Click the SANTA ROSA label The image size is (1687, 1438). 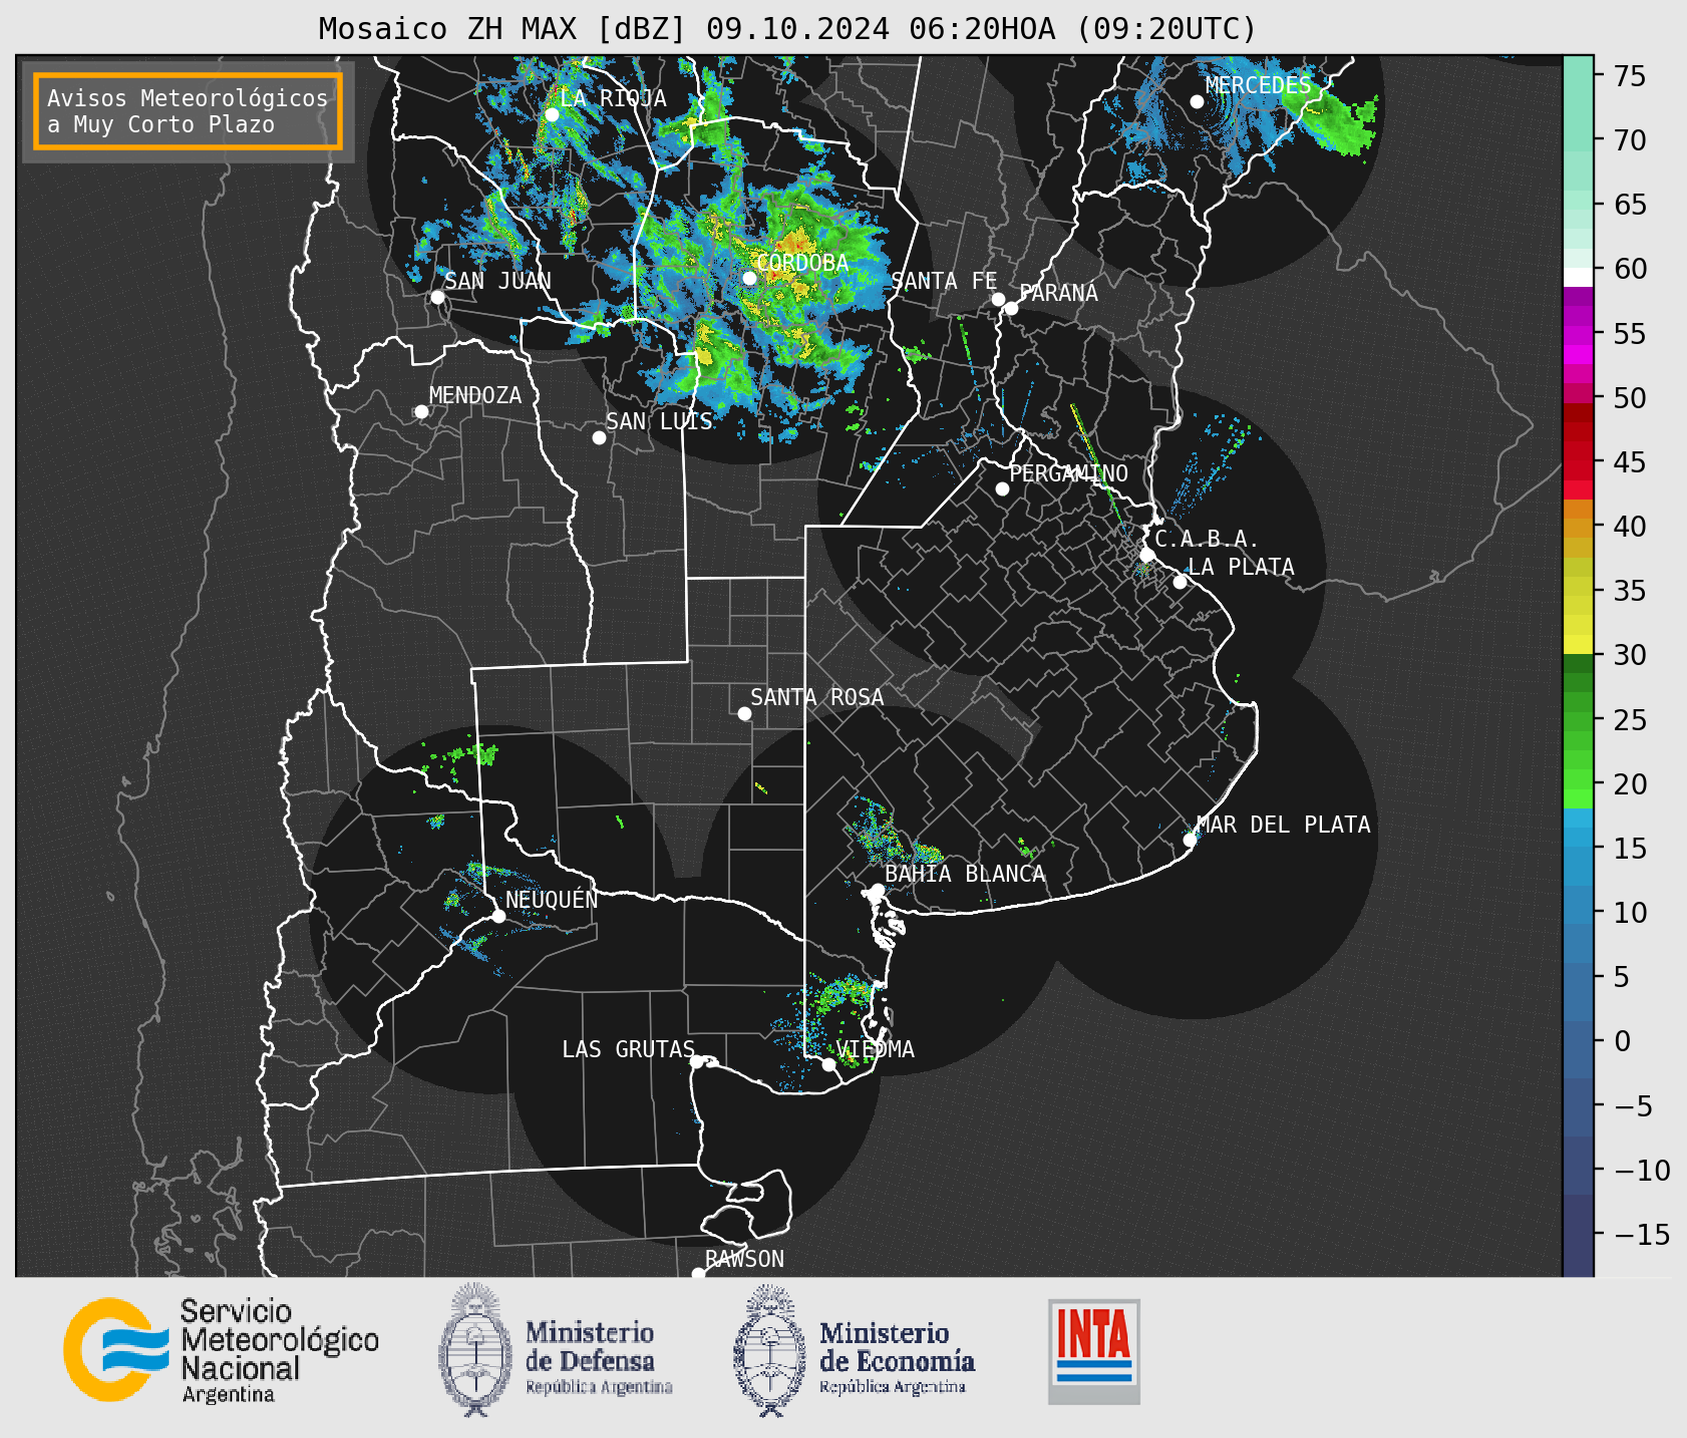coord(817,697)
